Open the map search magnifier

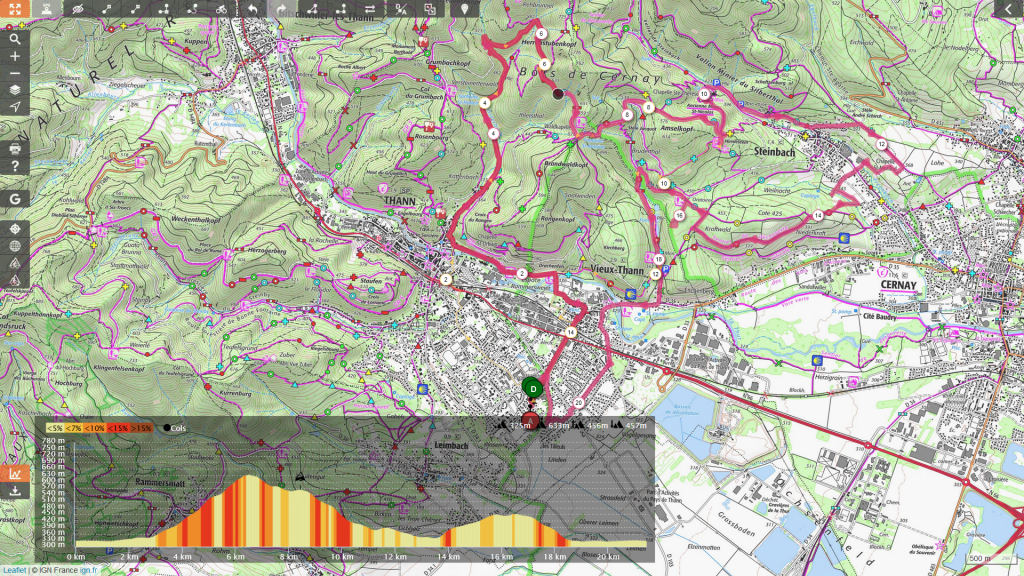tap(15, 39)
